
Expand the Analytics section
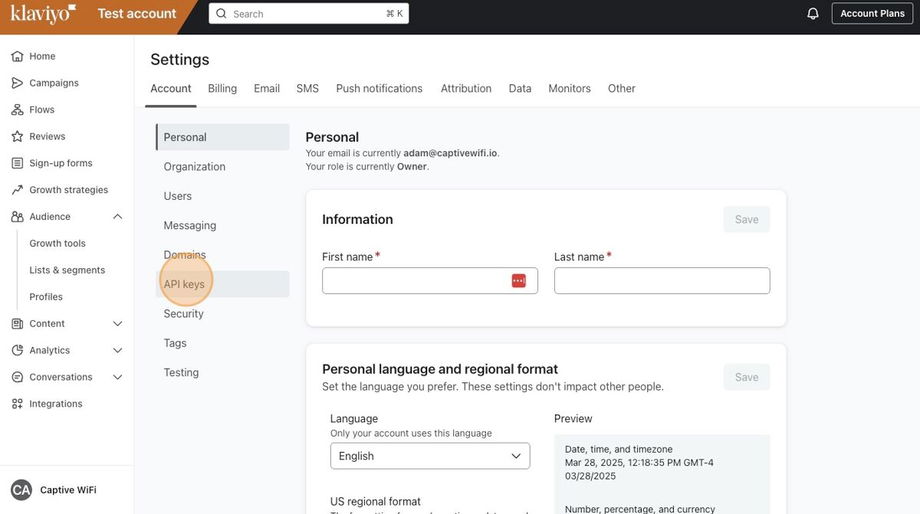pyautogui.click(x=117, y=351)
